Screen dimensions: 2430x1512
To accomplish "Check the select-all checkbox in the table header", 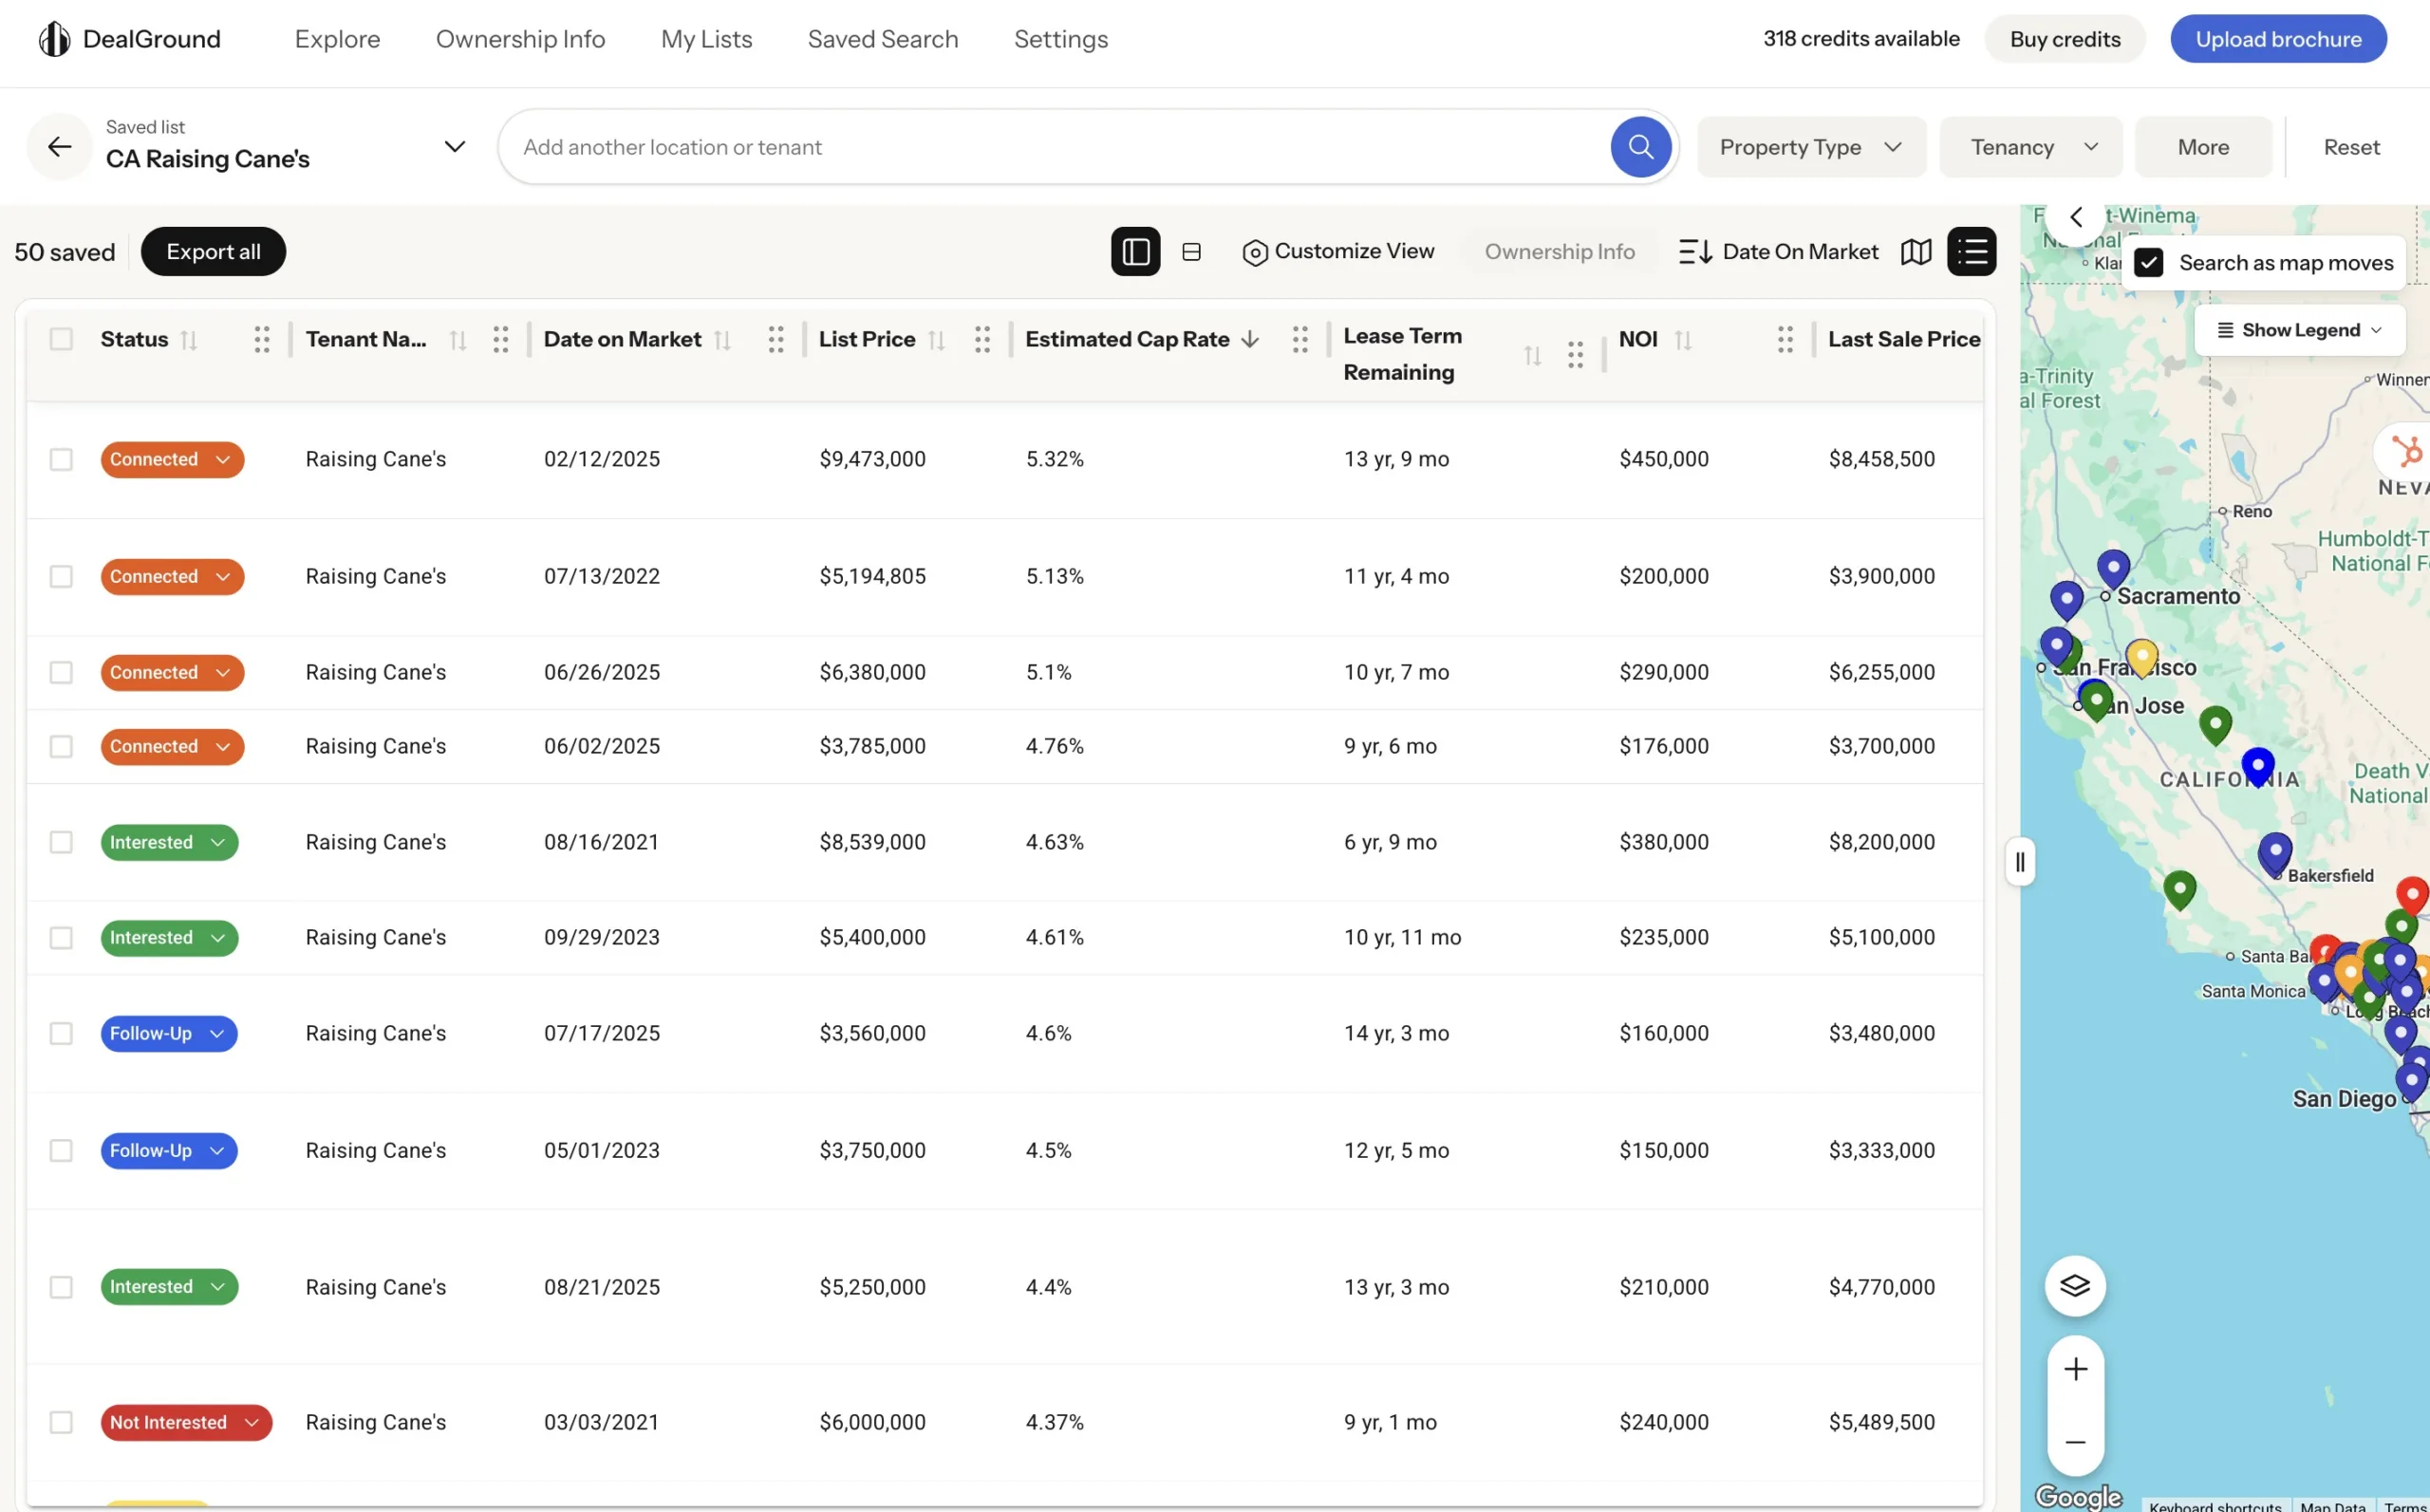I will (x=61, y=339).
